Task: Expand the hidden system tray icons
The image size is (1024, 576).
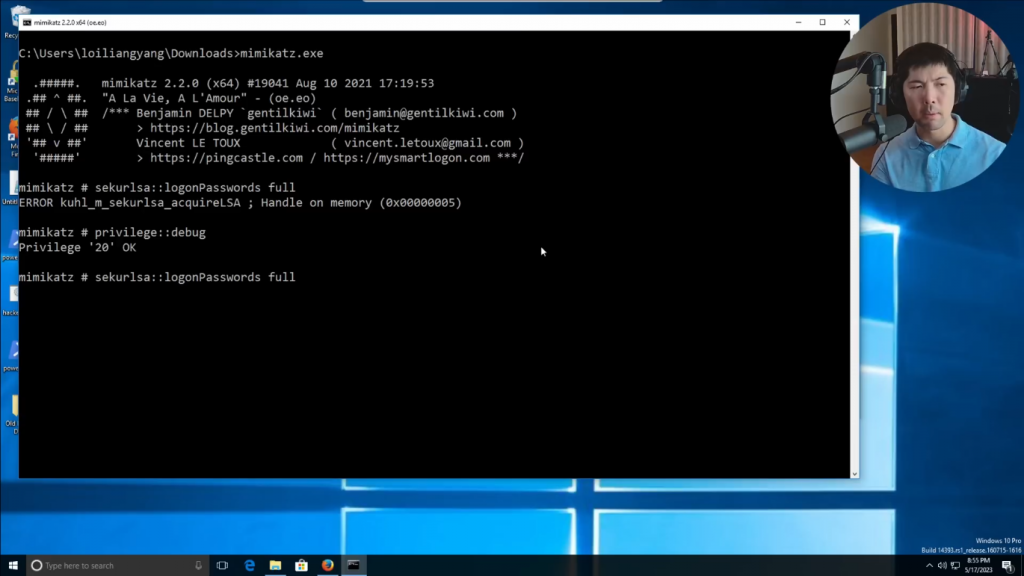Action: pyautogui.click(x=929, y=566)
